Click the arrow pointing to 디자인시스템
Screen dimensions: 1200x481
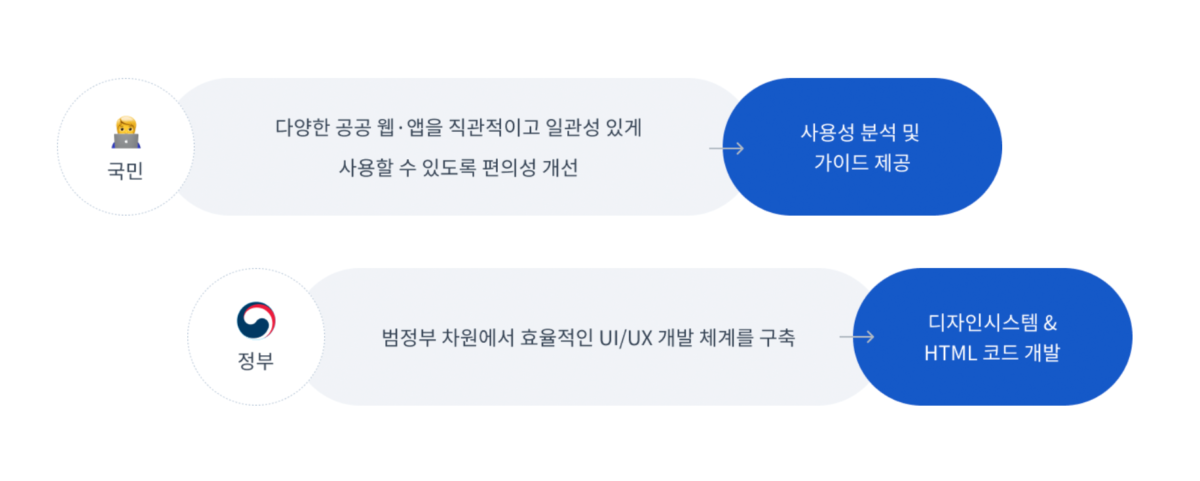click(857, 337)
